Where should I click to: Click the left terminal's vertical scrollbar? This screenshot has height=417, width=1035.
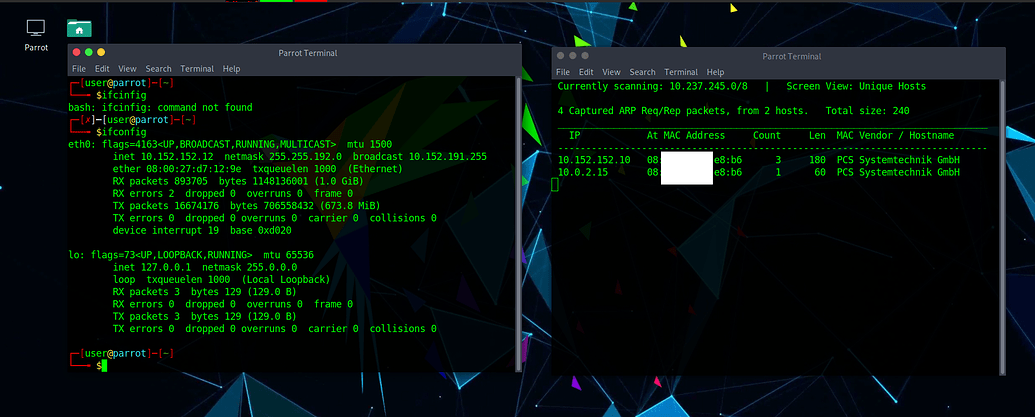coord(518,224)
